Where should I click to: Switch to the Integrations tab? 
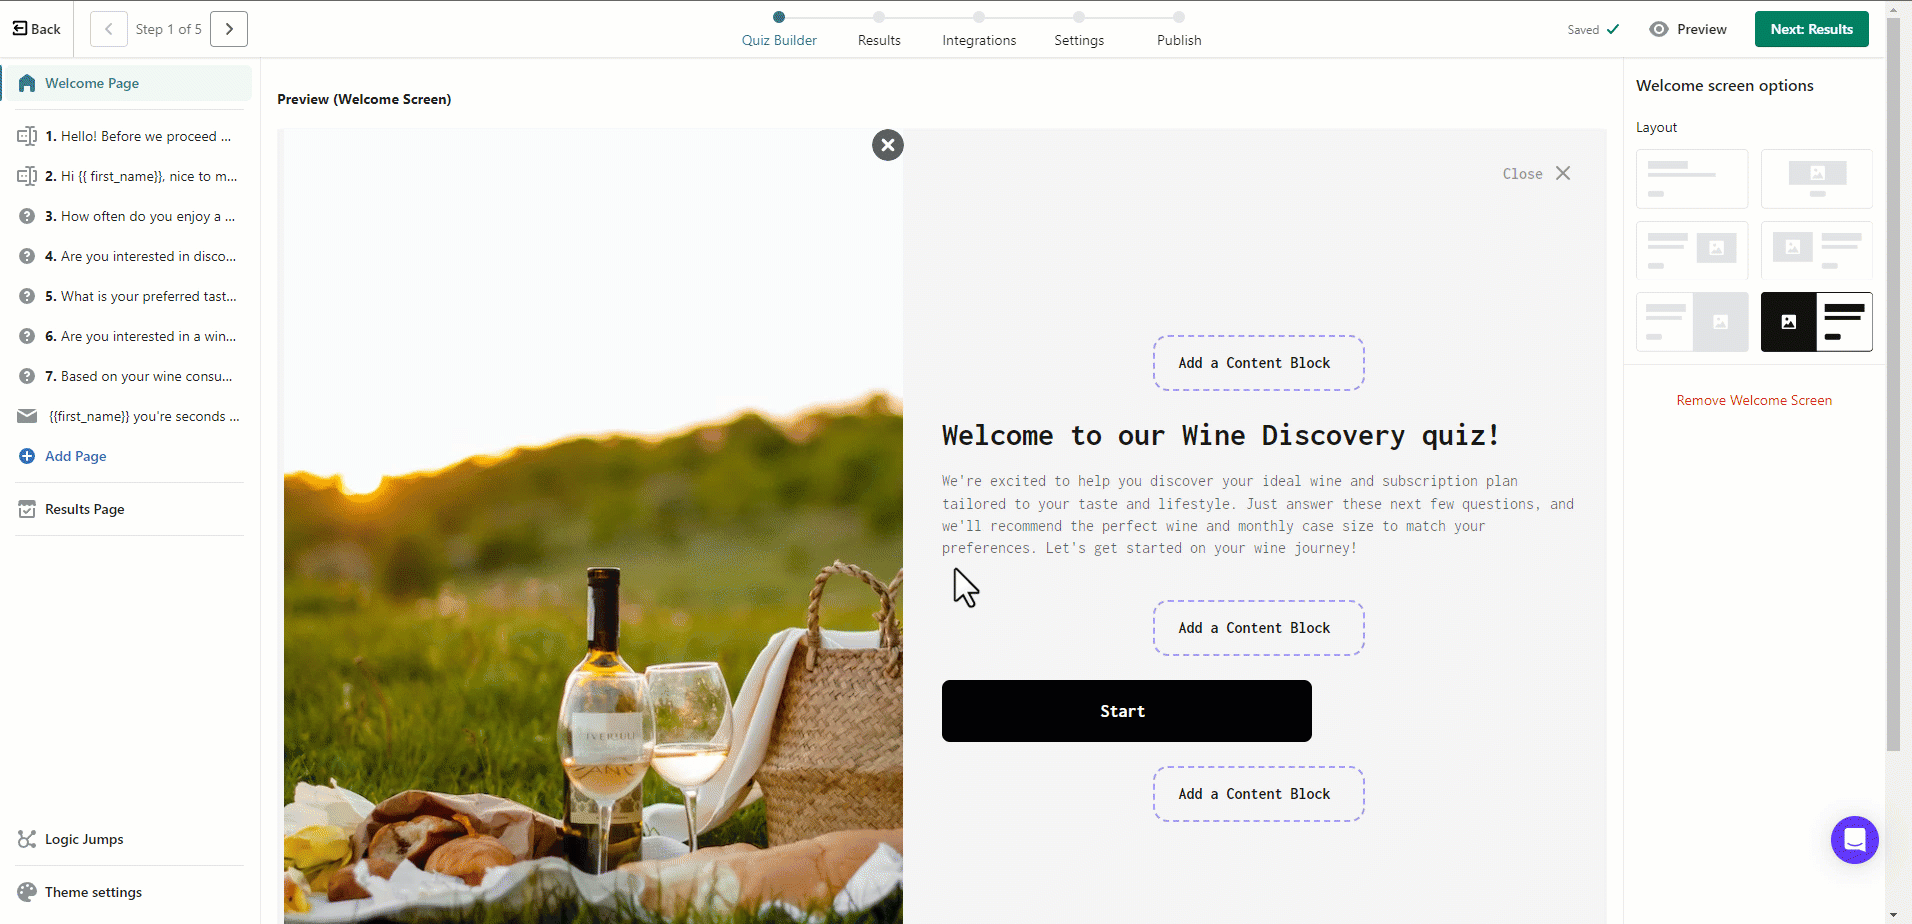(978, 40)
